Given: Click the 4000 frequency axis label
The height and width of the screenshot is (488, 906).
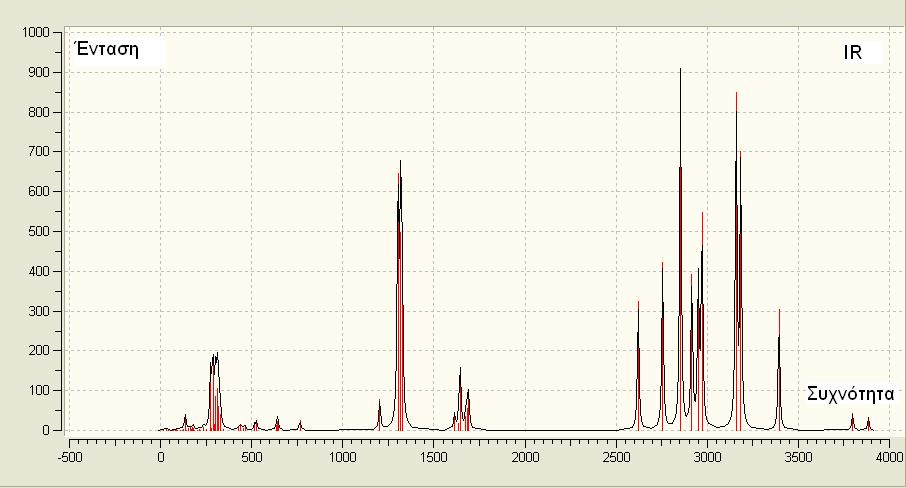Looking at the screenshot, I should click(x=889, y=458).
